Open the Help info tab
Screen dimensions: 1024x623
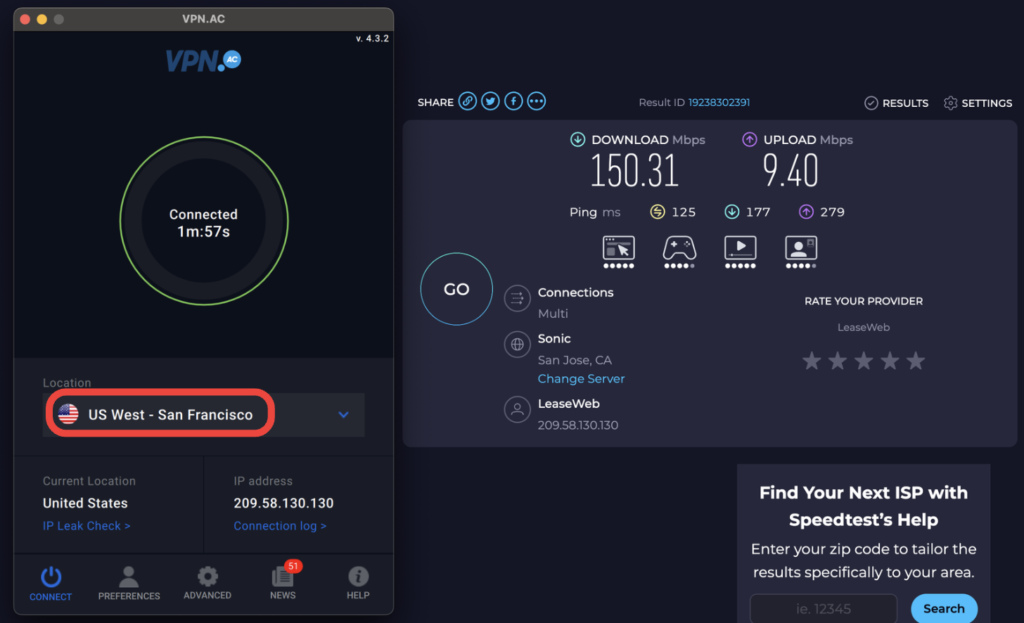358,583
